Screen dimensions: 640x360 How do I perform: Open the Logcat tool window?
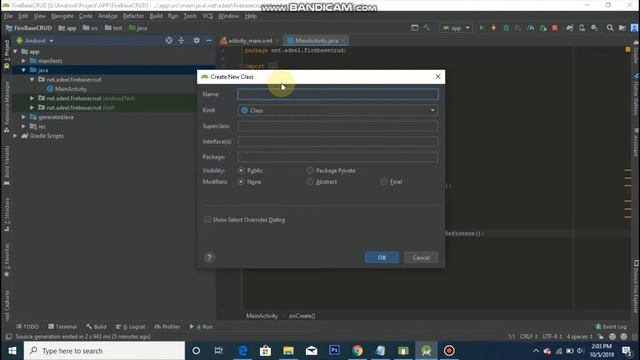point(131,327)
